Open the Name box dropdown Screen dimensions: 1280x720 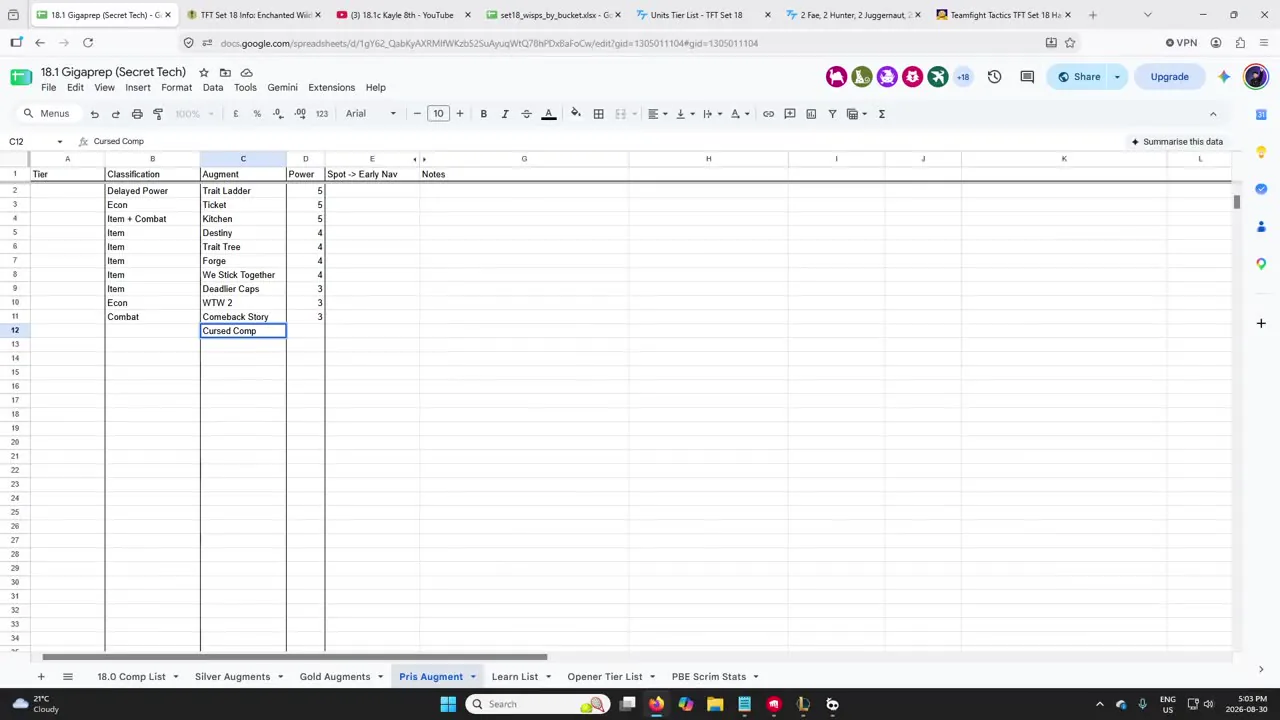(x=60, y=142)
